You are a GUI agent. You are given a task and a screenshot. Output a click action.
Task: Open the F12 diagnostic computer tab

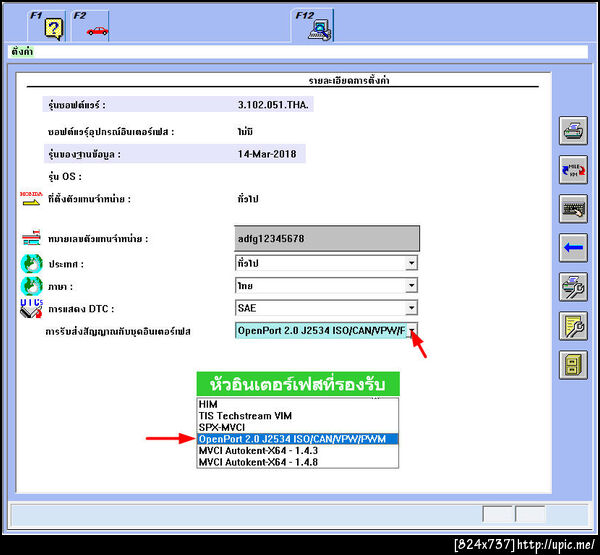tap(313, 26)
